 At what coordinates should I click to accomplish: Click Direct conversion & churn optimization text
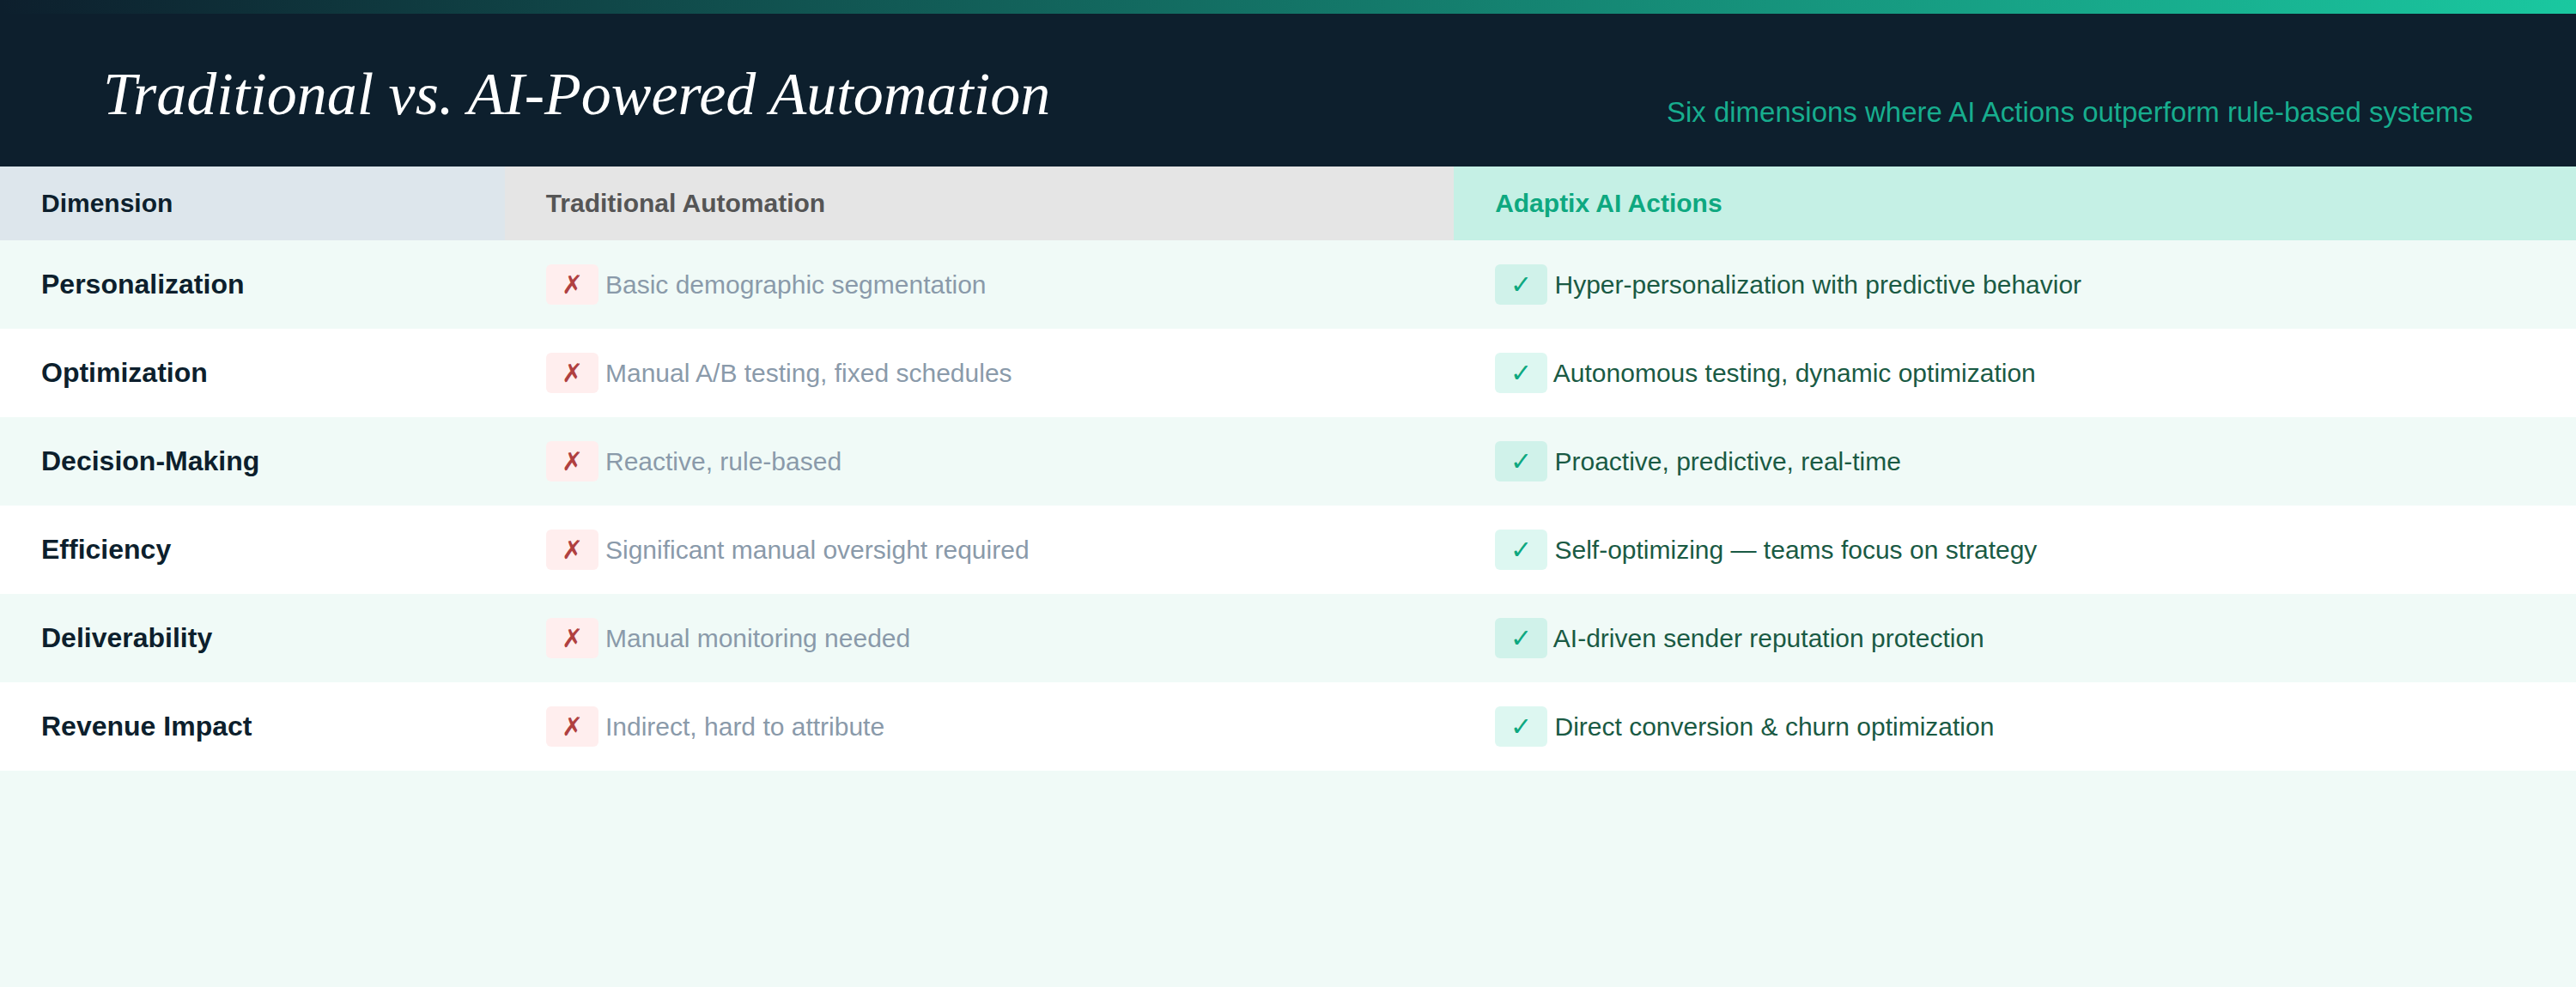[1773, 726]
